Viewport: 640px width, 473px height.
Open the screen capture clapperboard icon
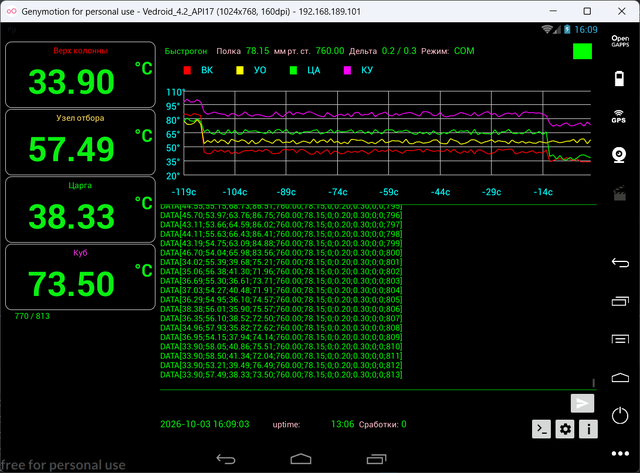point(620,193)
